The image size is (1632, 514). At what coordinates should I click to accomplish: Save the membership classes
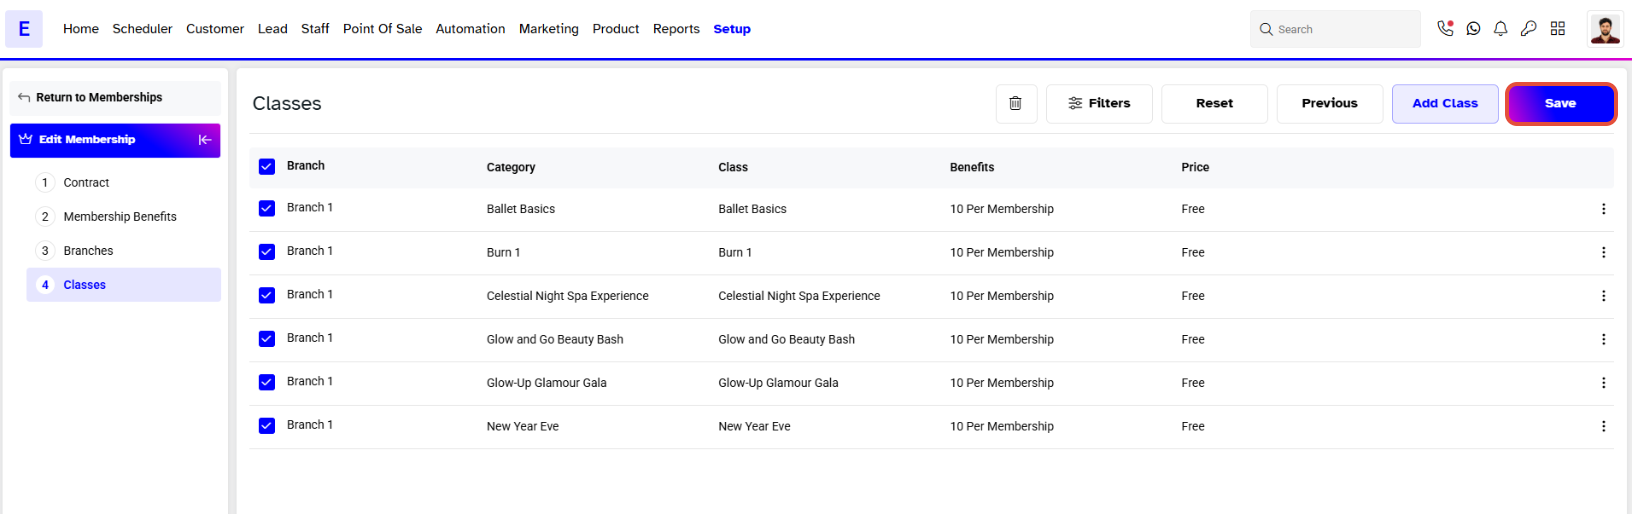[x=1560, y=104]
